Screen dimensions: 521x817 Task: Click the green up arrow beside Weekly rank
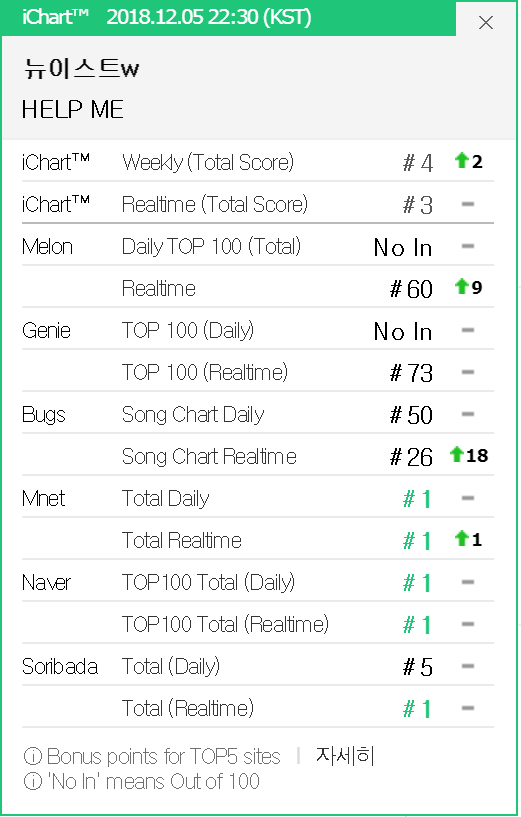click(x=461, y=160)
